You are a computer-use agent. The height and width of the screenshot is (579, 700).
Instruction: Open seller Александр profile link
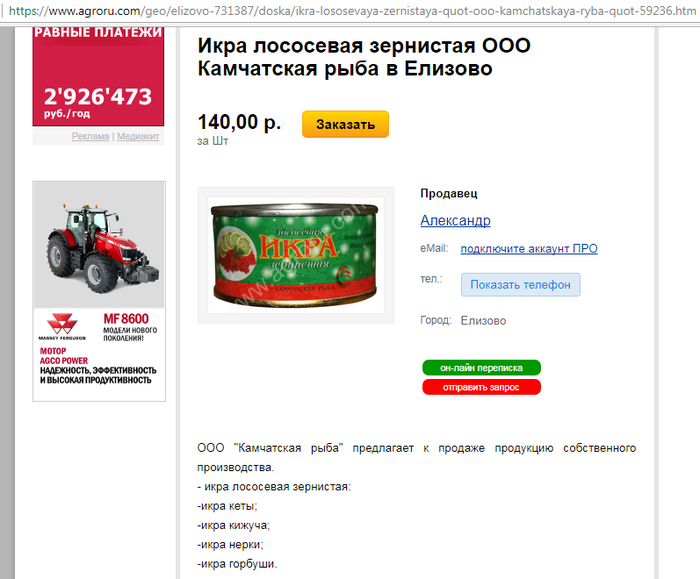point(455,221)
